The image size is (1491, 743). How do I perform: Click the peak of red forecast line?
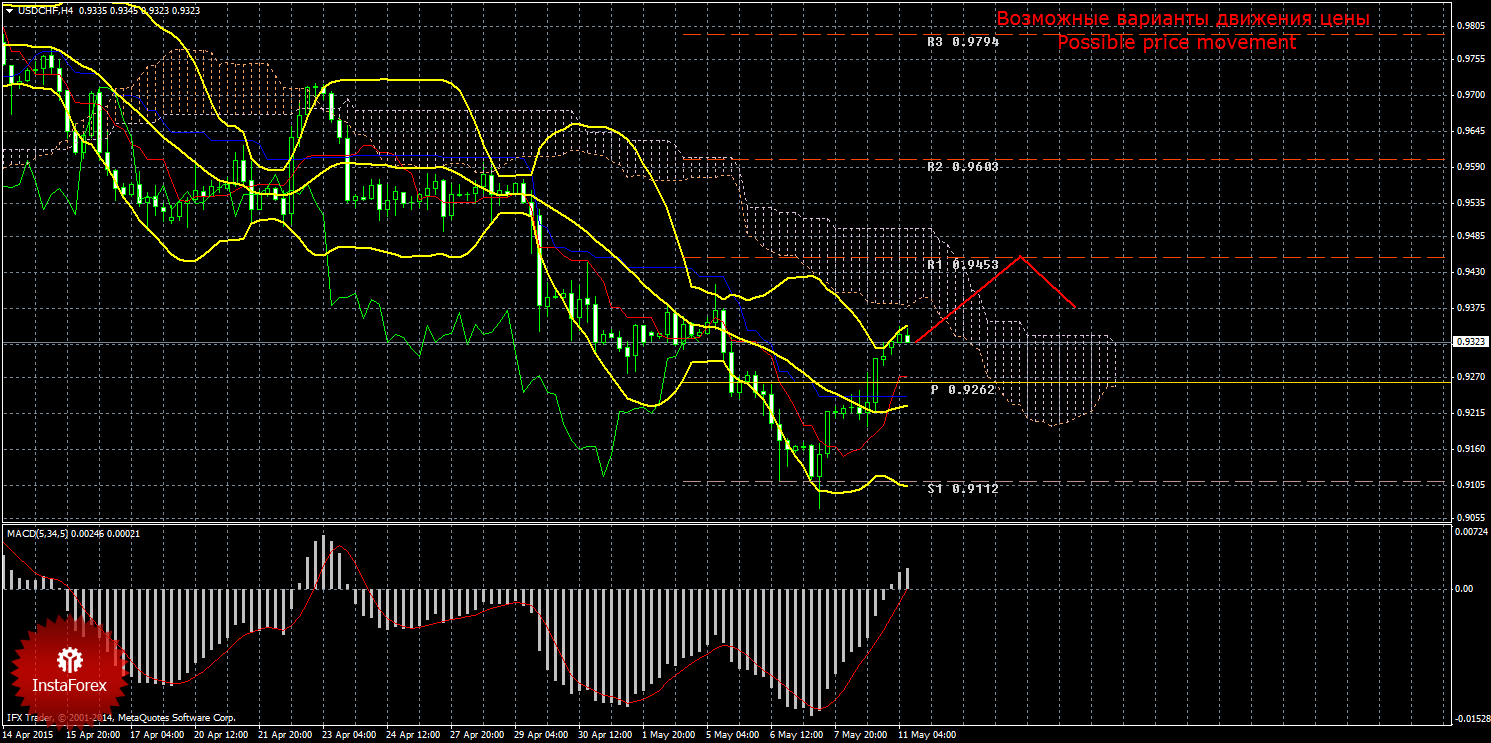coord(1019,257)
